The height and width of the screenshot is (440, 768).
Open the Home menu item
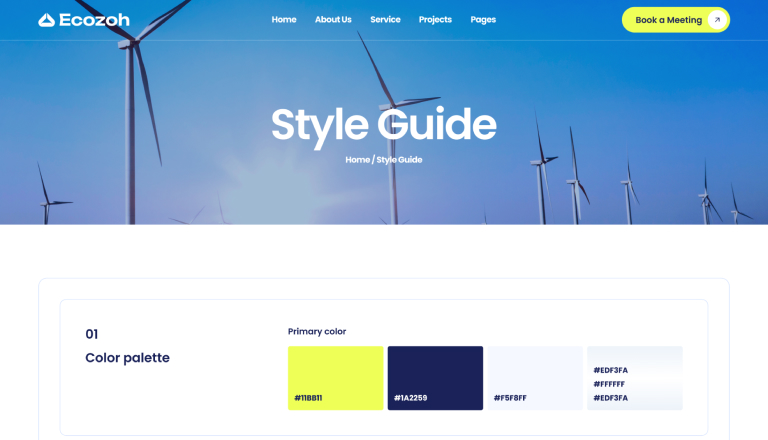tap(284, 20)
